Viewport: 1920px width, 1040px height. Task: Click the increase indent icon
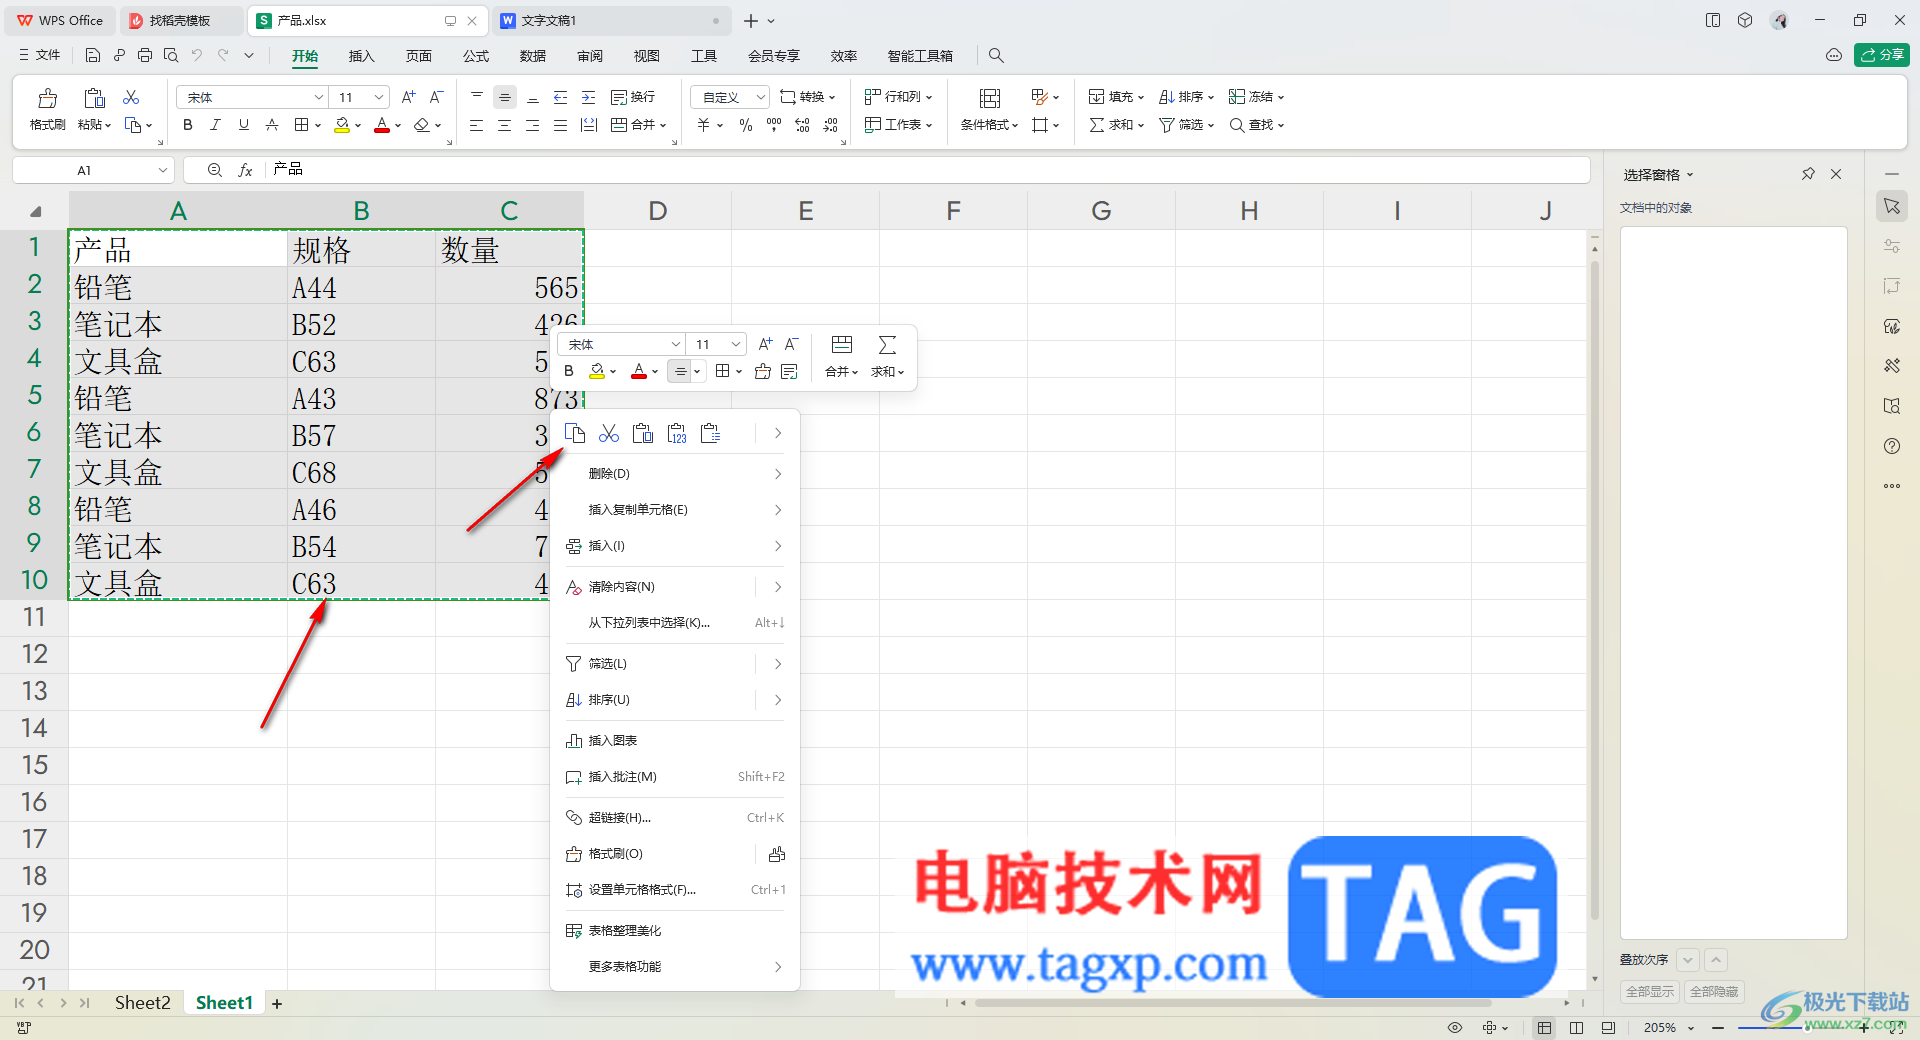[589, 97]
